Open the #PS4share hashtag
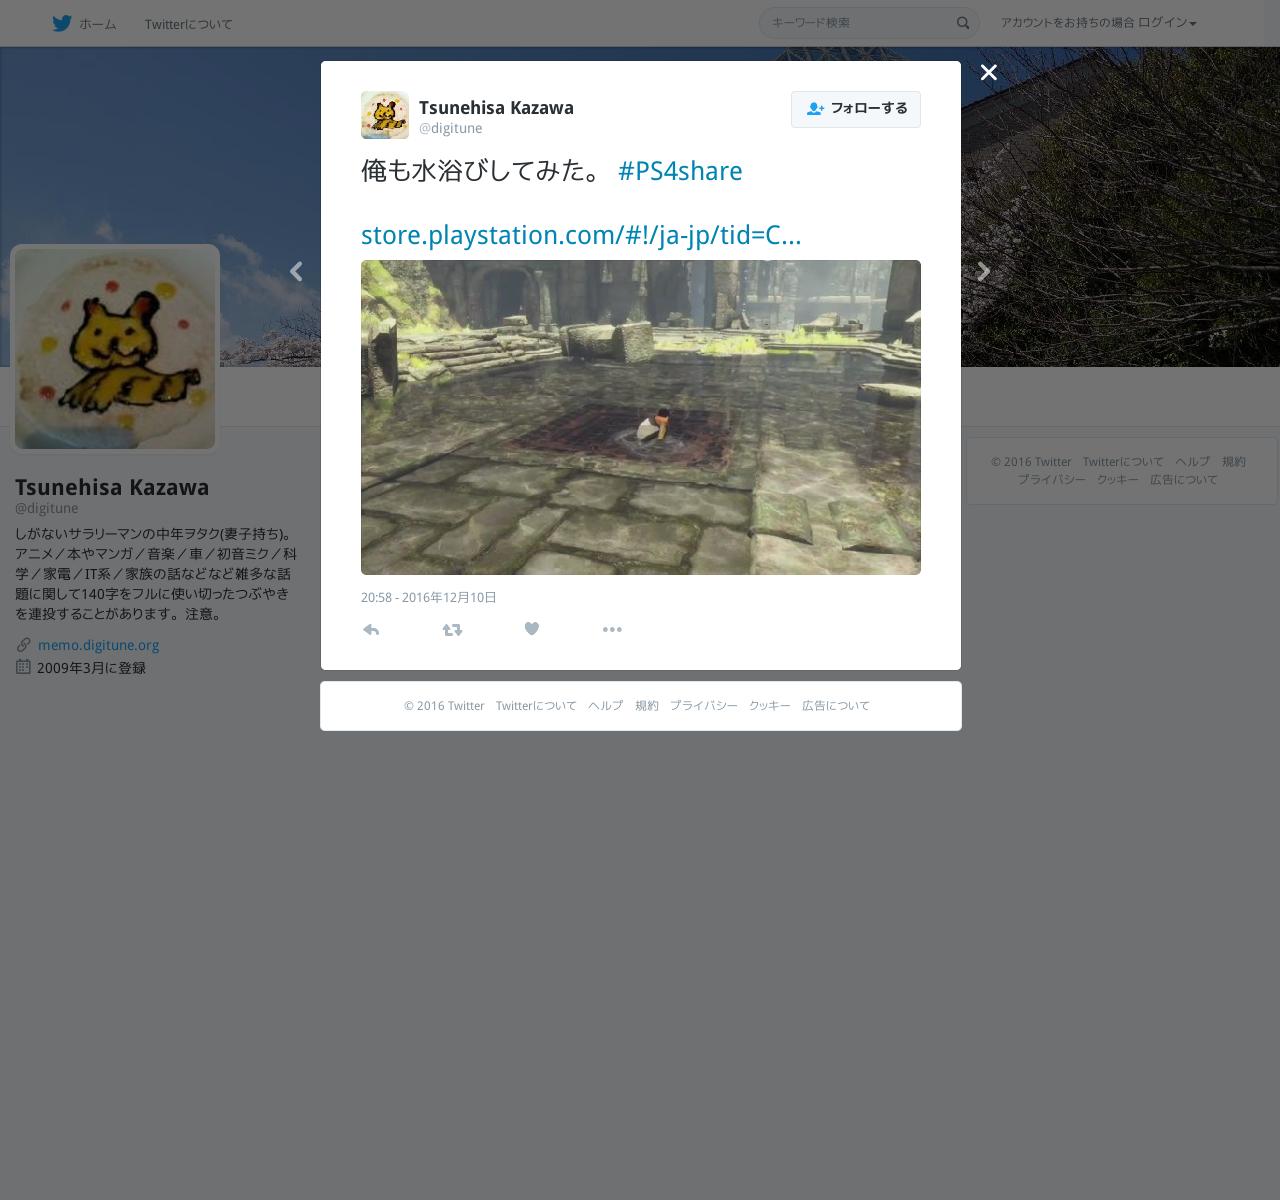Image resolution: width=1280 pixels, height=1200 pixels. 680,171
